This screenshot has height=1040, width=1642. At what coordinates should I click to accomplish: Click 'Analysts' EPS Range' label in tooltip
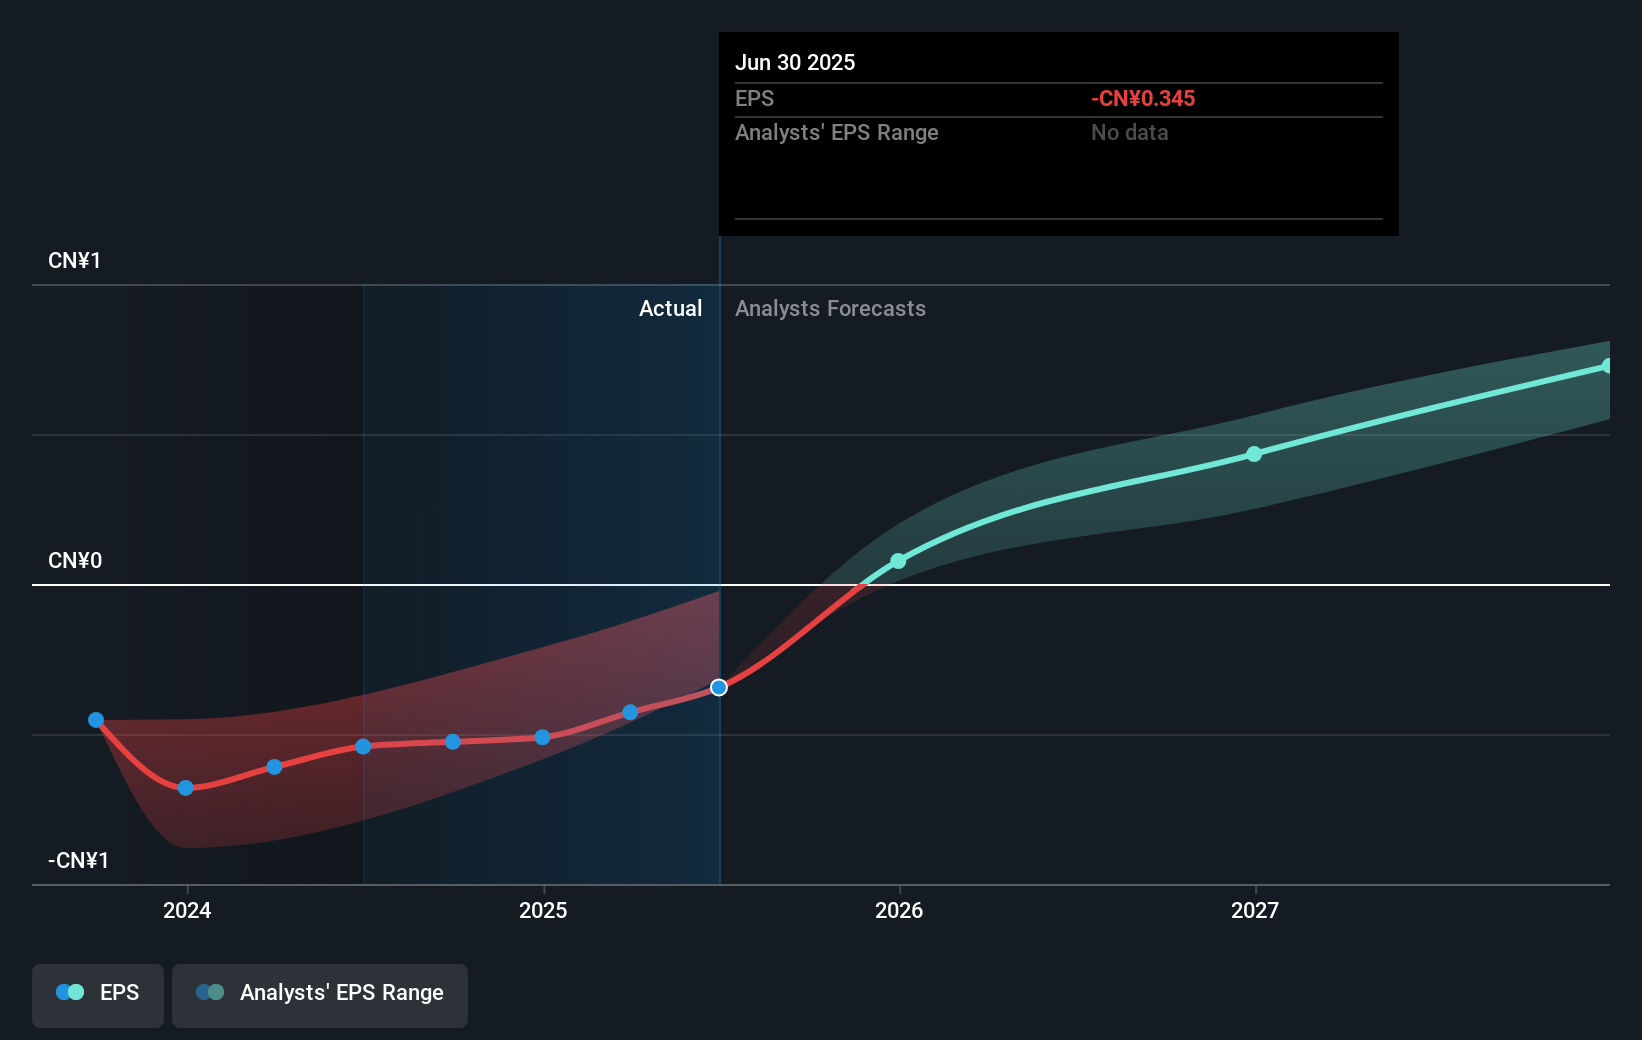[x=837, y=132]
